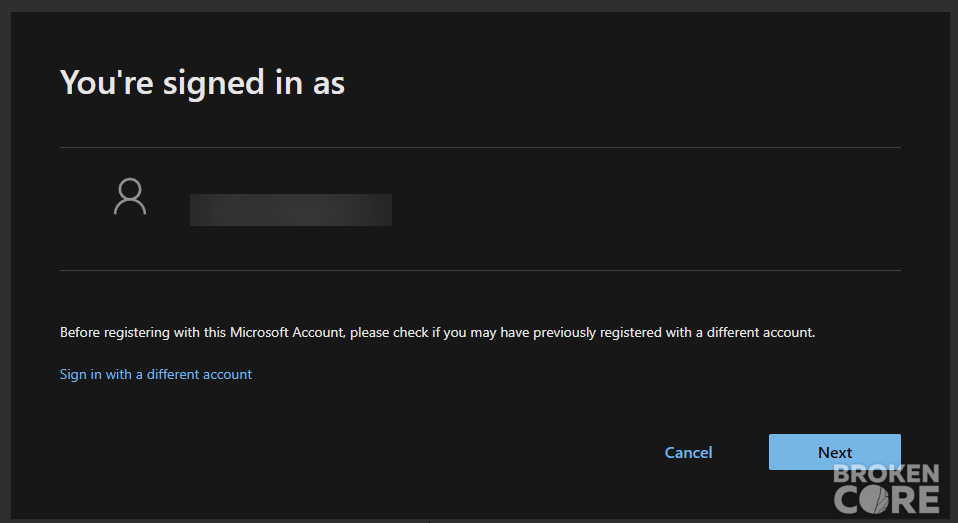Select the blurred account name field
The height and width of the screenshot is (523, 958).
[291, 210]
